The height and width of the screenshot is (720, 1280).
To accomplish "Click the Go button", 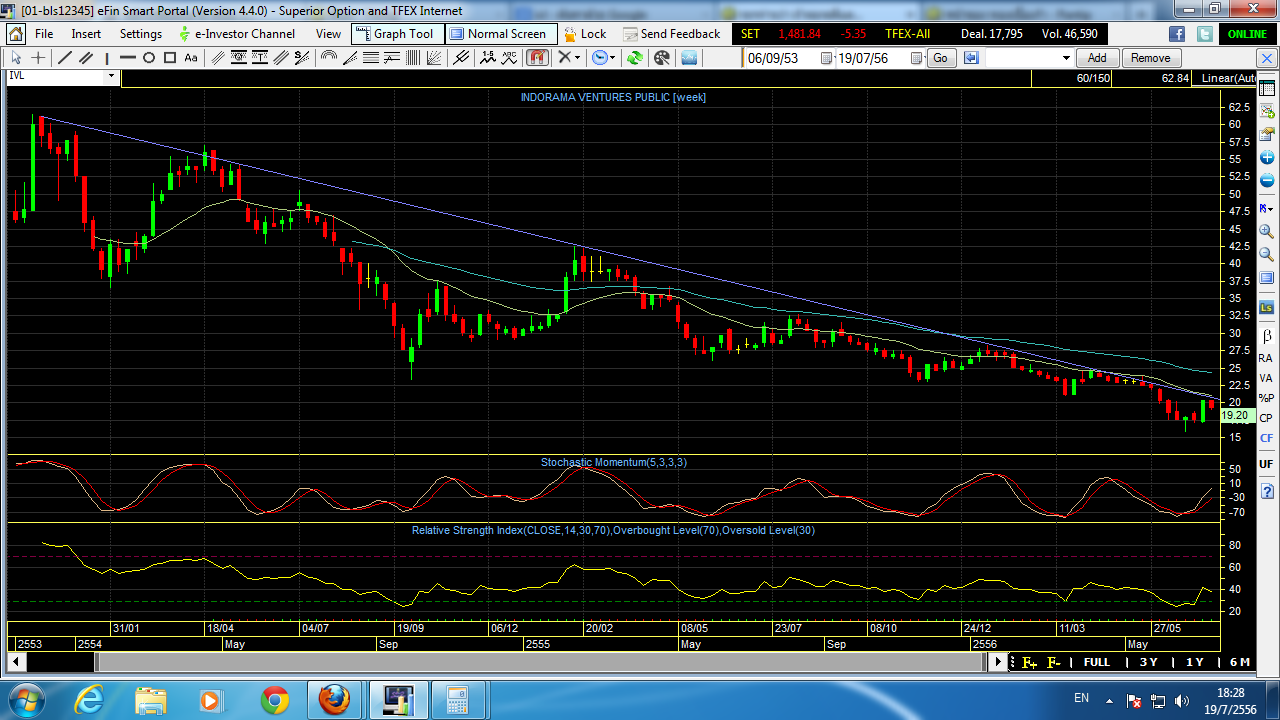I will coord(940,58).
